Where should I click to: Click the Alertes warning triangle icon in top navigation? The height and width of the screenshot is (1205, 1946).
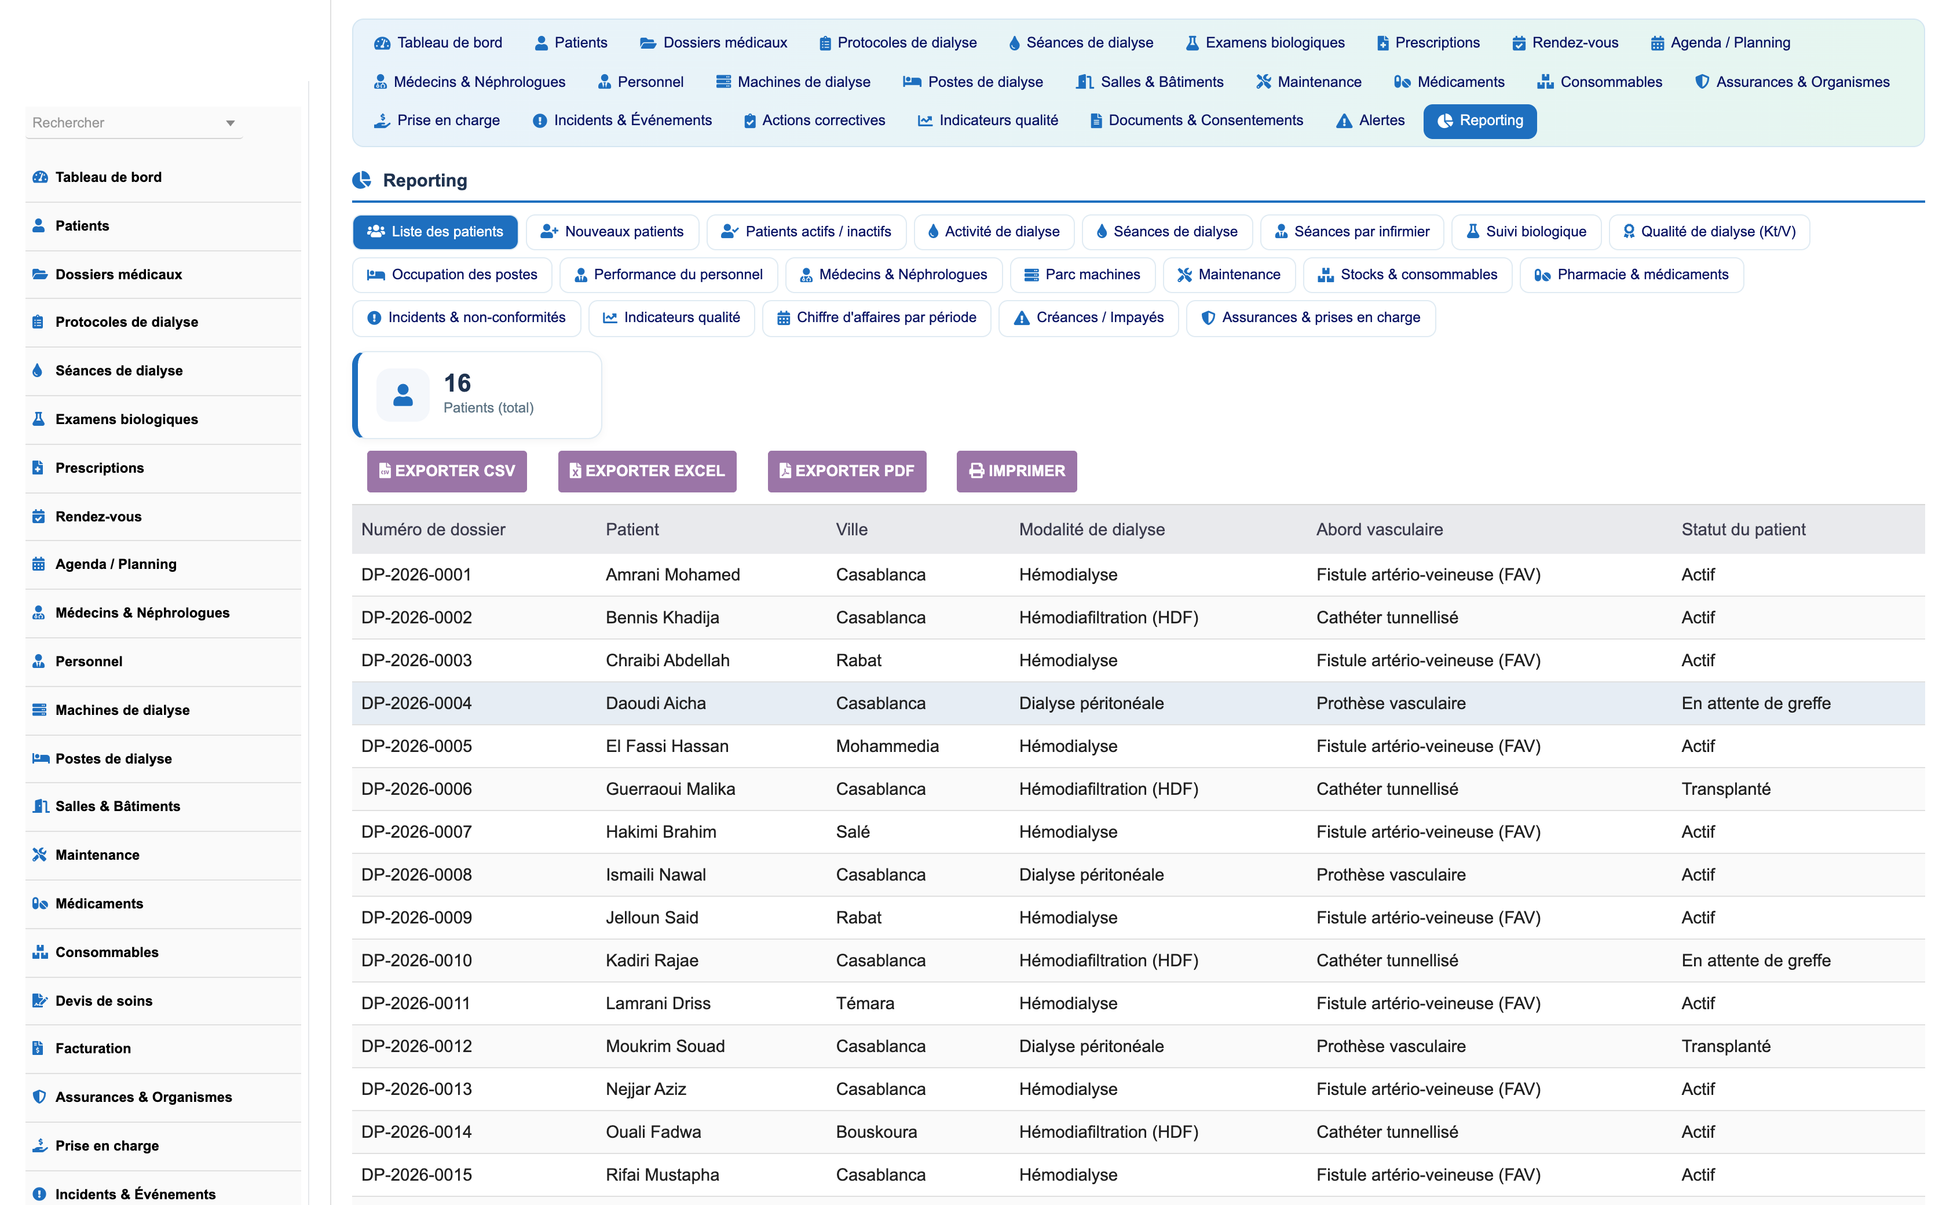click(1344, 121)
